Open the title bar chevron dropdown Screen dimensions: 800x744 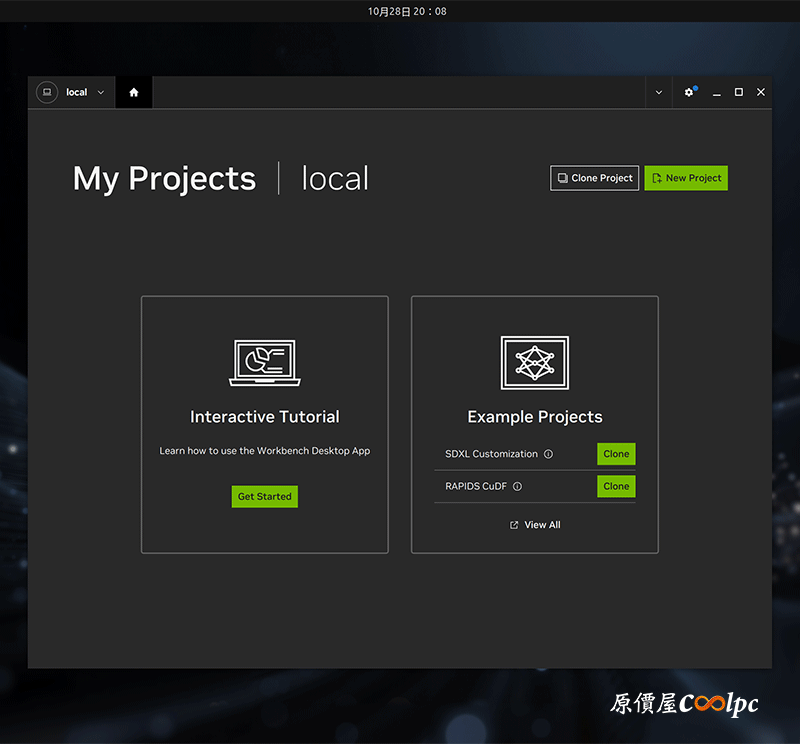(x=658, y=92)
